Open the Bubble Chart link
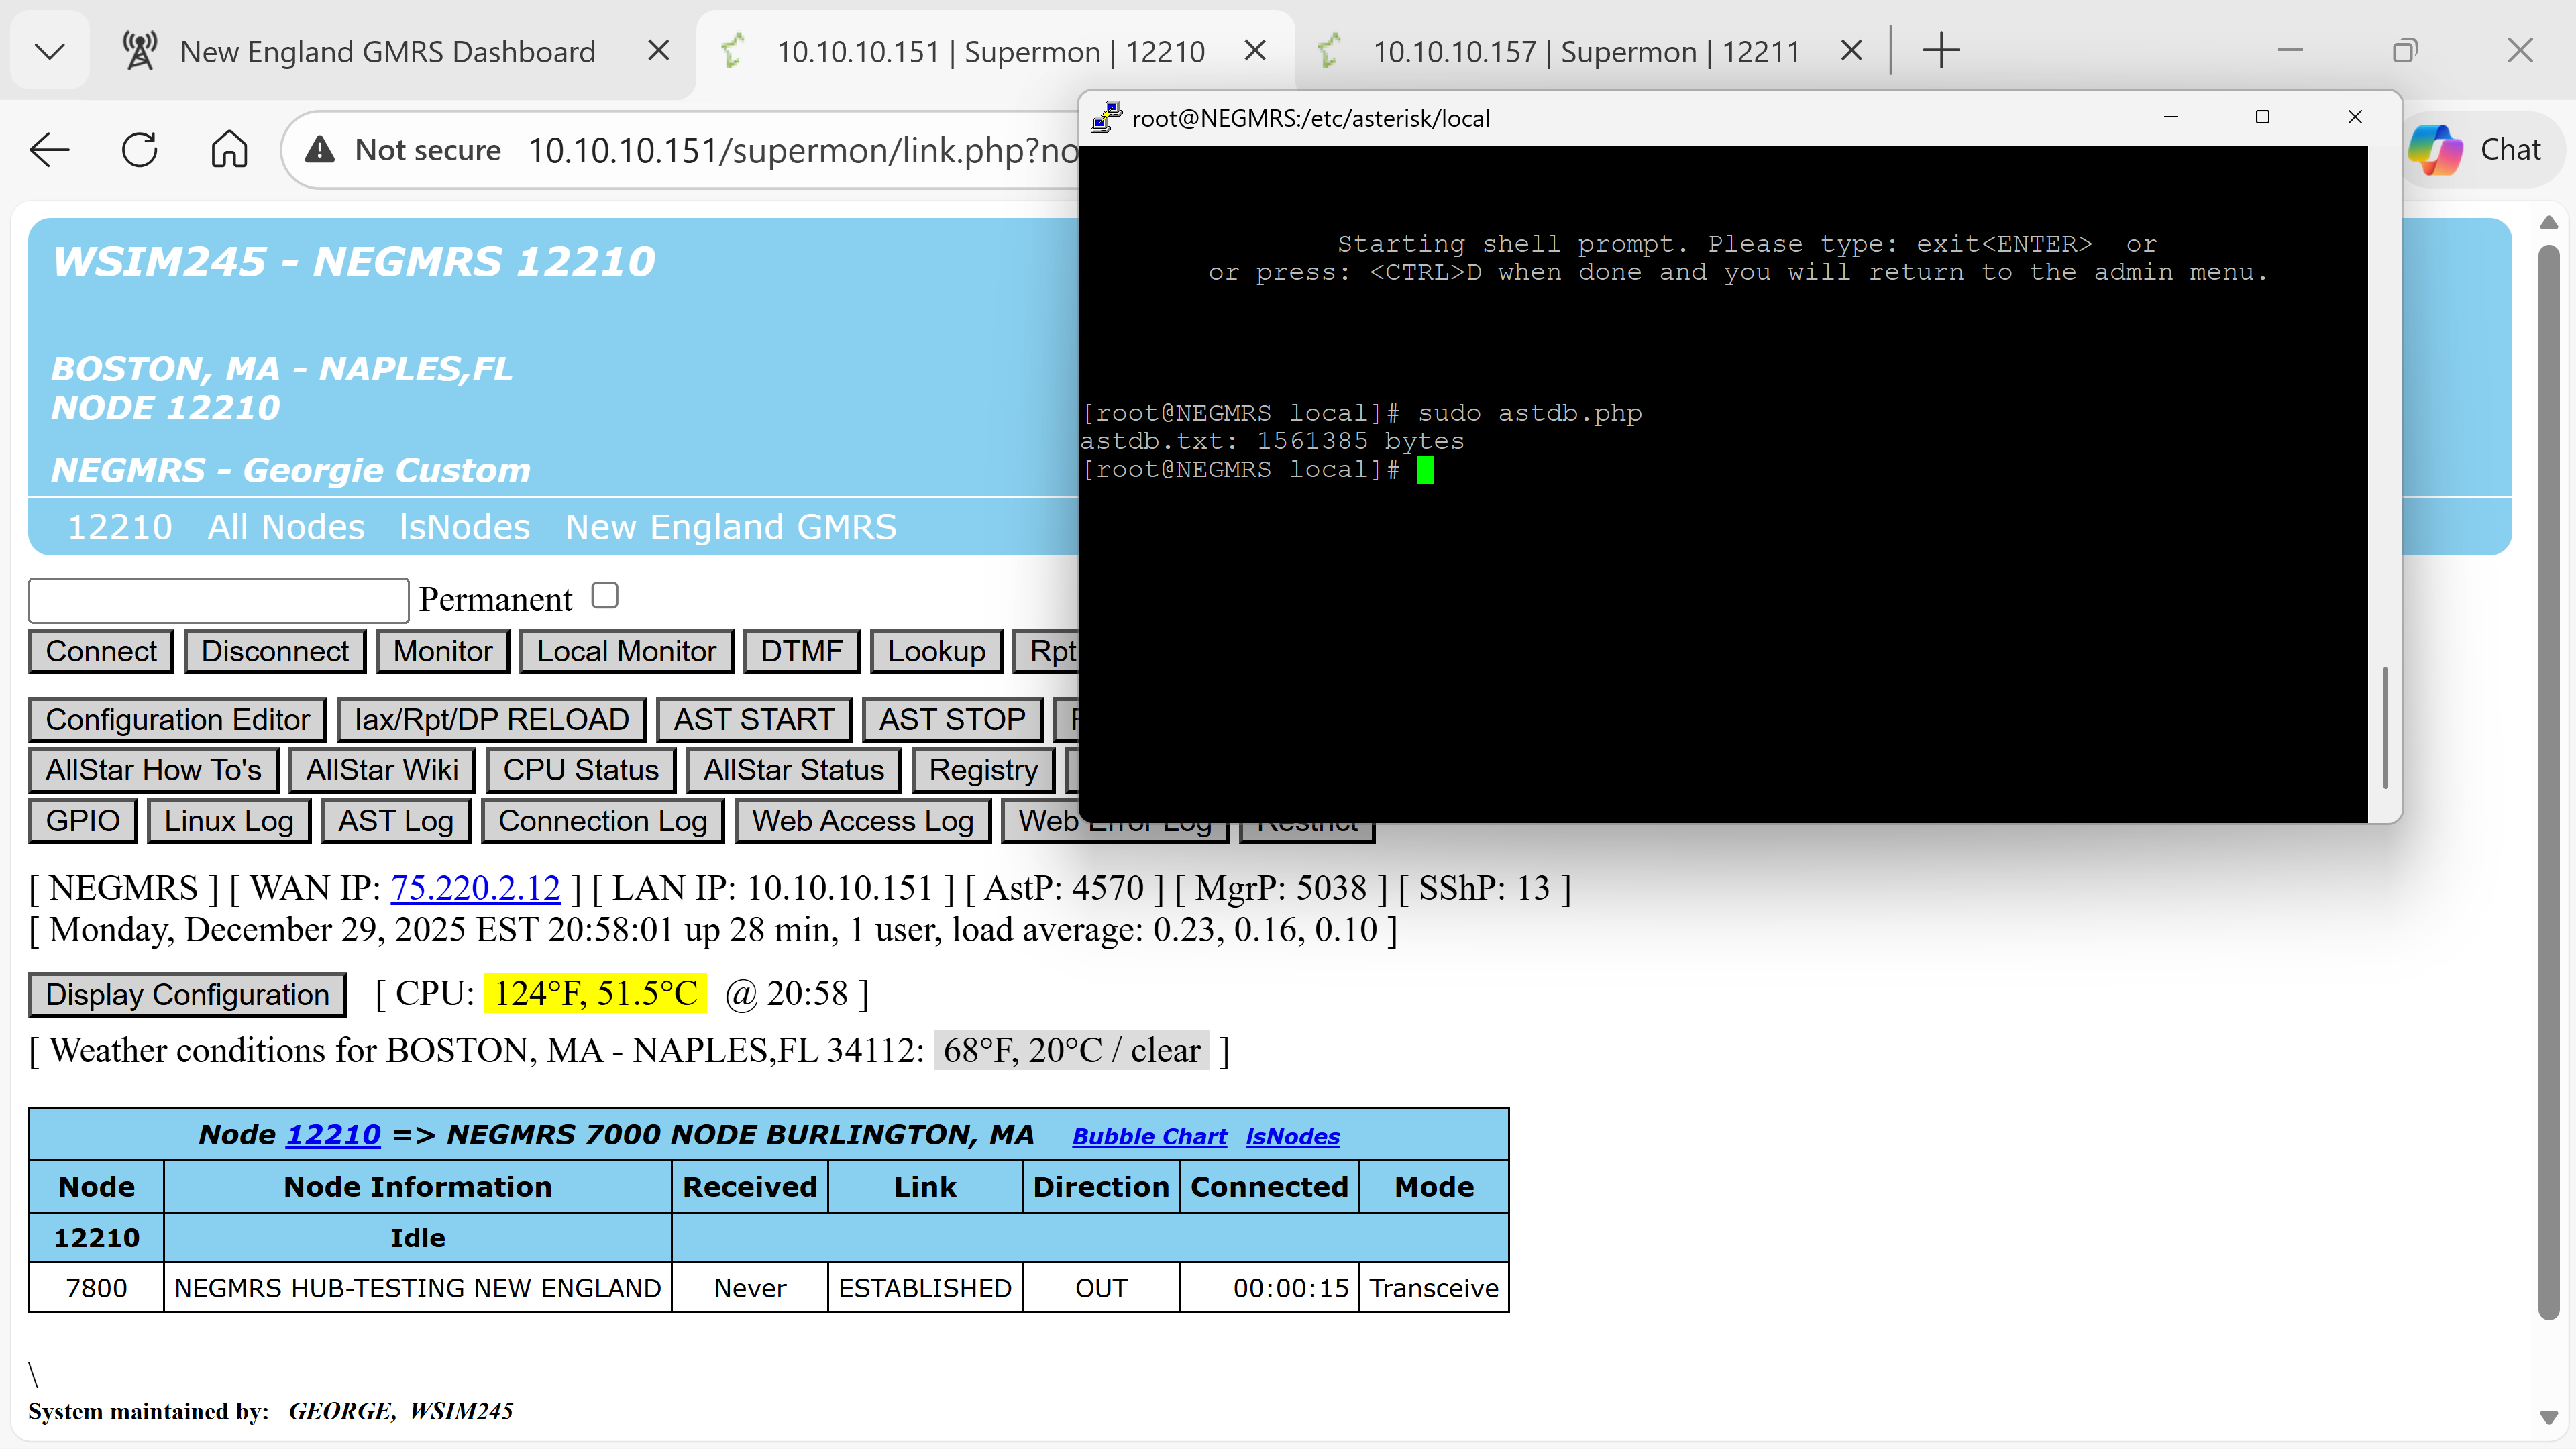 (x=1149, y=1136)
